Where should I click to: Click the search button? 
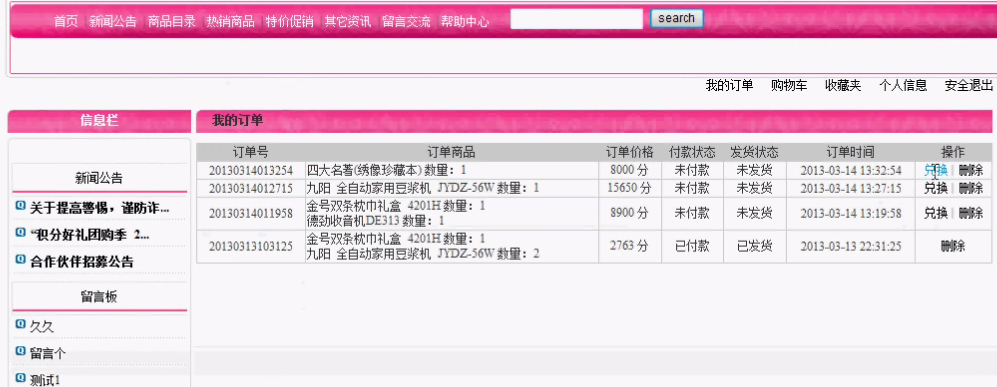677,18
